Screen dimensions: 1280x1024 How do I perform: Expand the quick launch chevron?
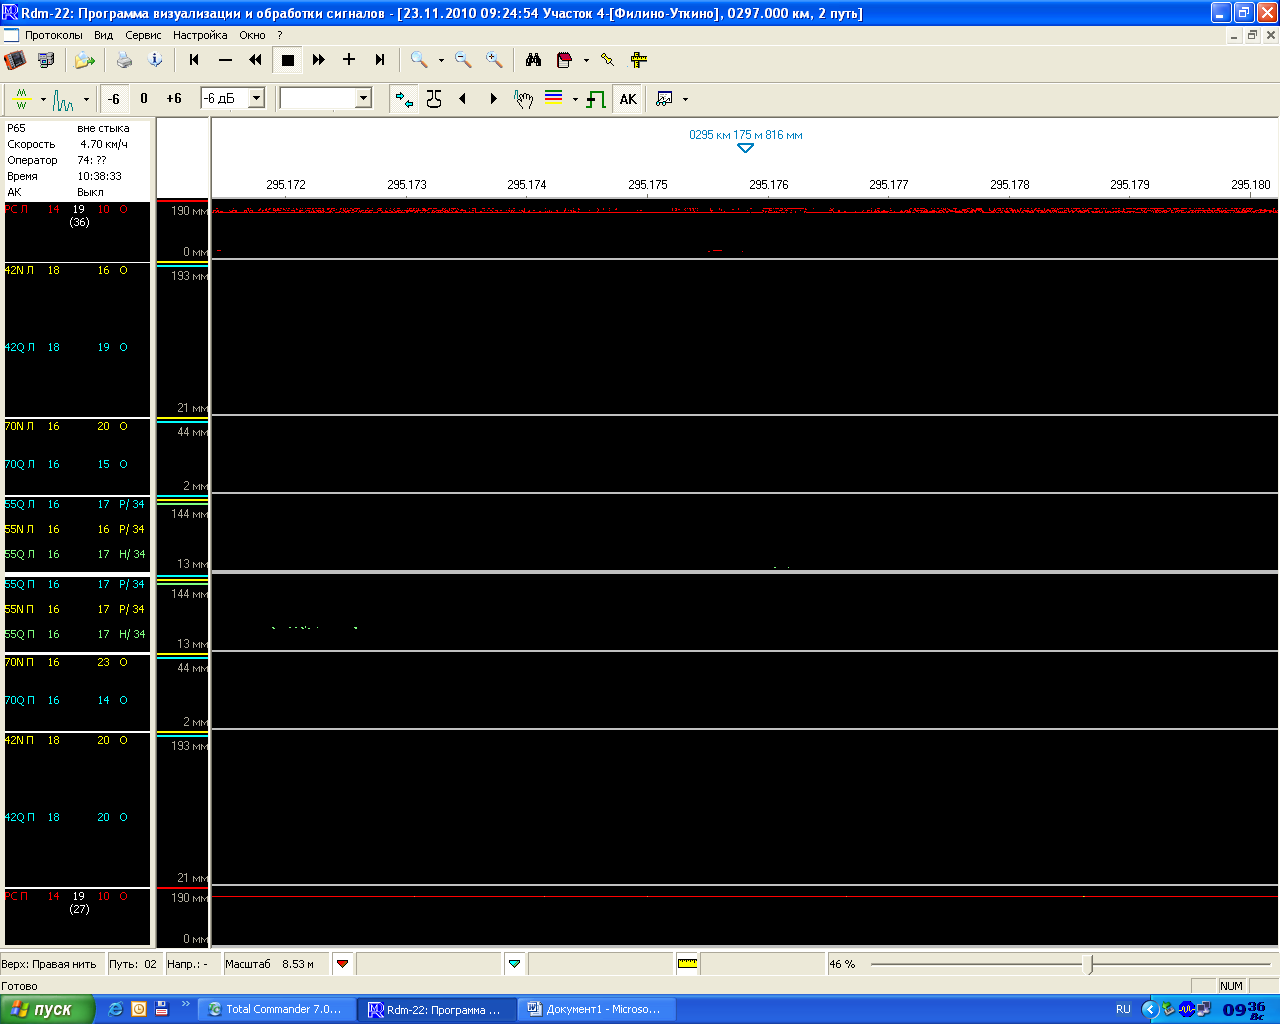click(185, 1004)
